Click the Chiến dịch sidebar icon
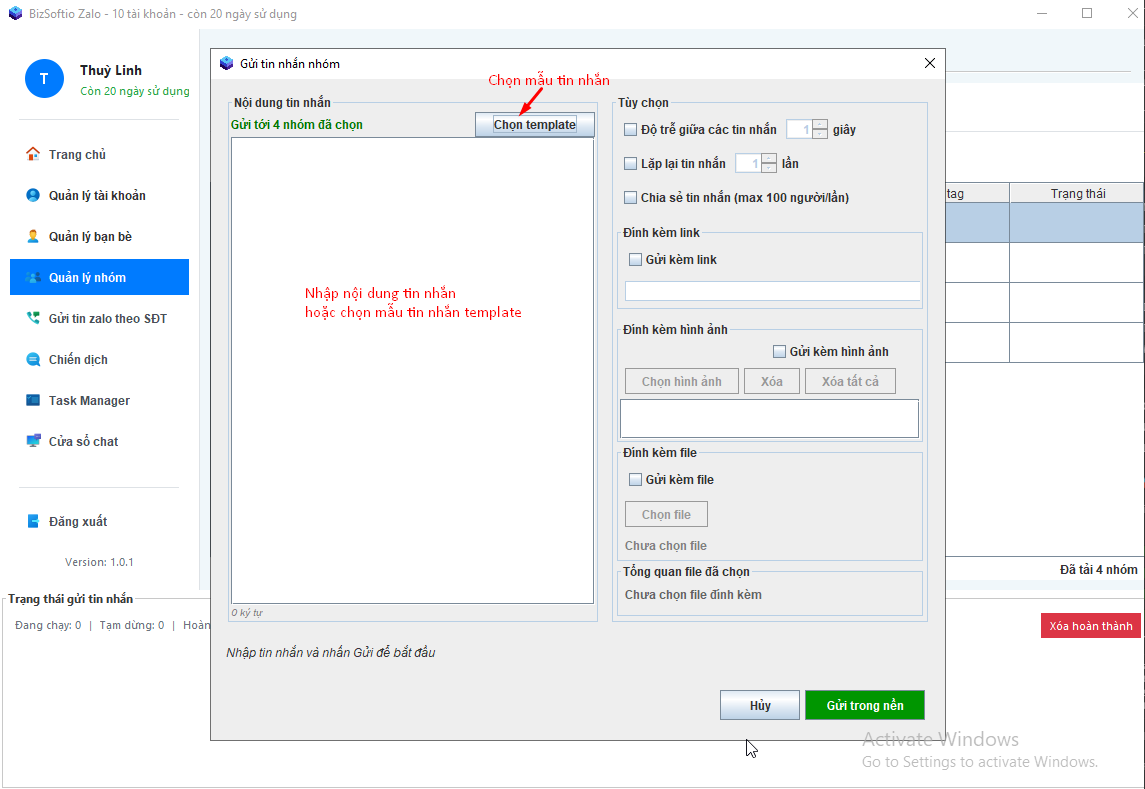1145x789 pixels. (x=33, y=360)
